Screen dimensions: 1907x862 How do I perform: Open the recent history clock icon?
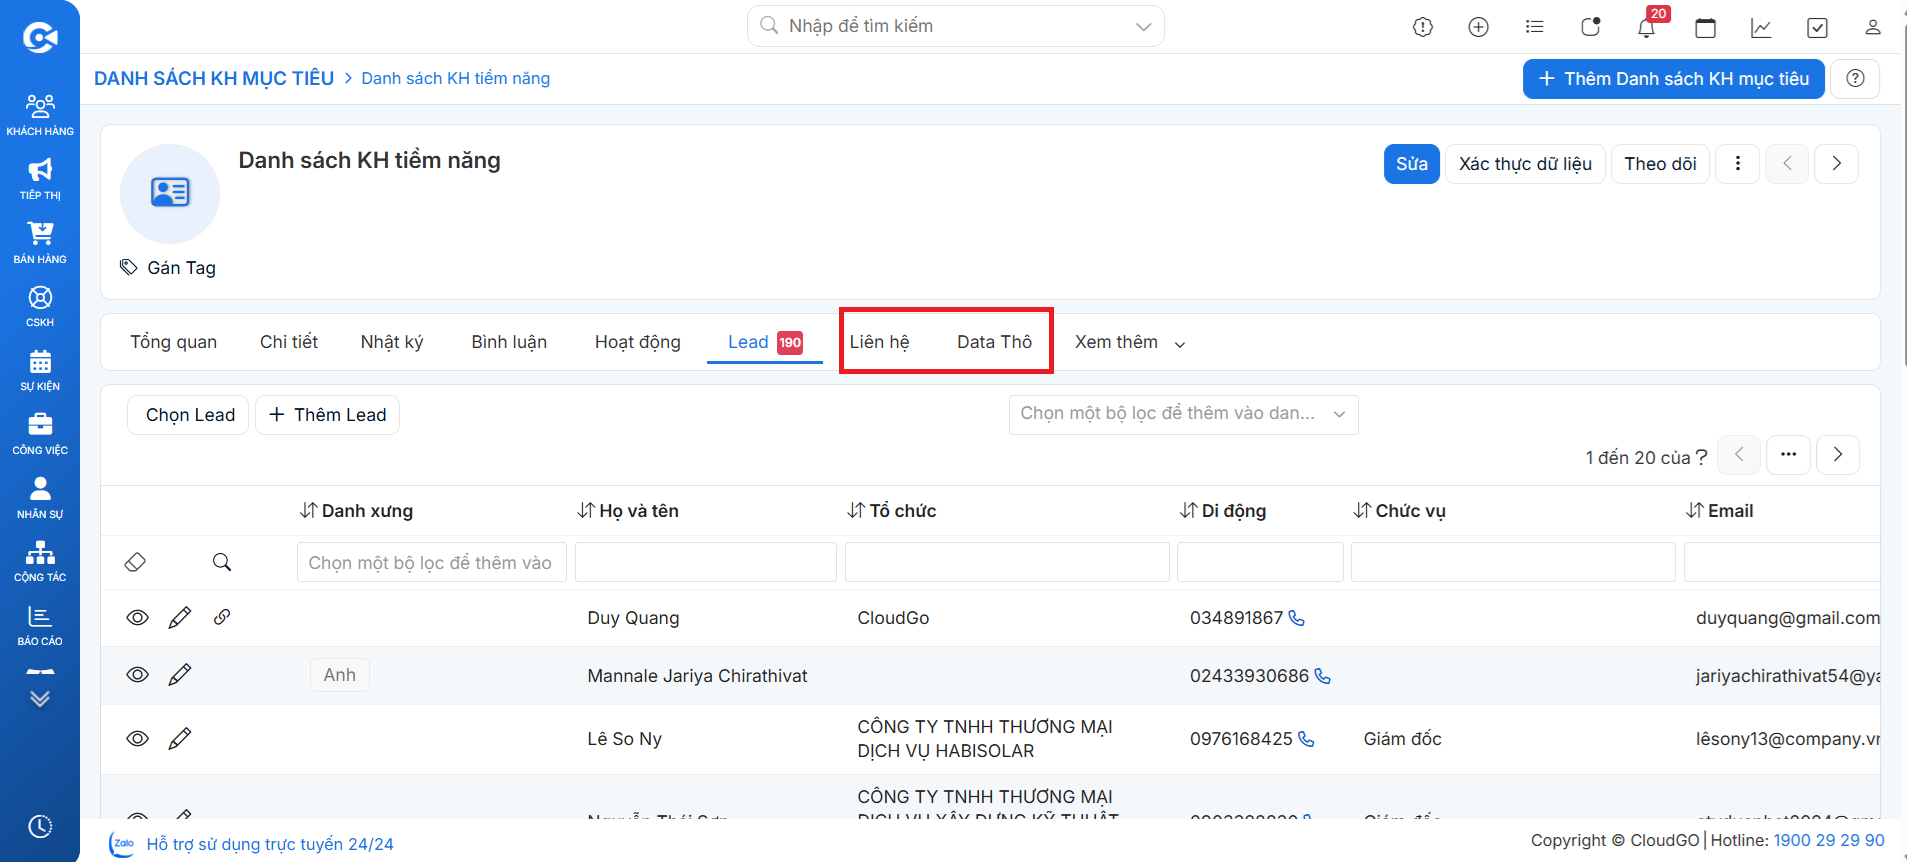pos(40,827)
